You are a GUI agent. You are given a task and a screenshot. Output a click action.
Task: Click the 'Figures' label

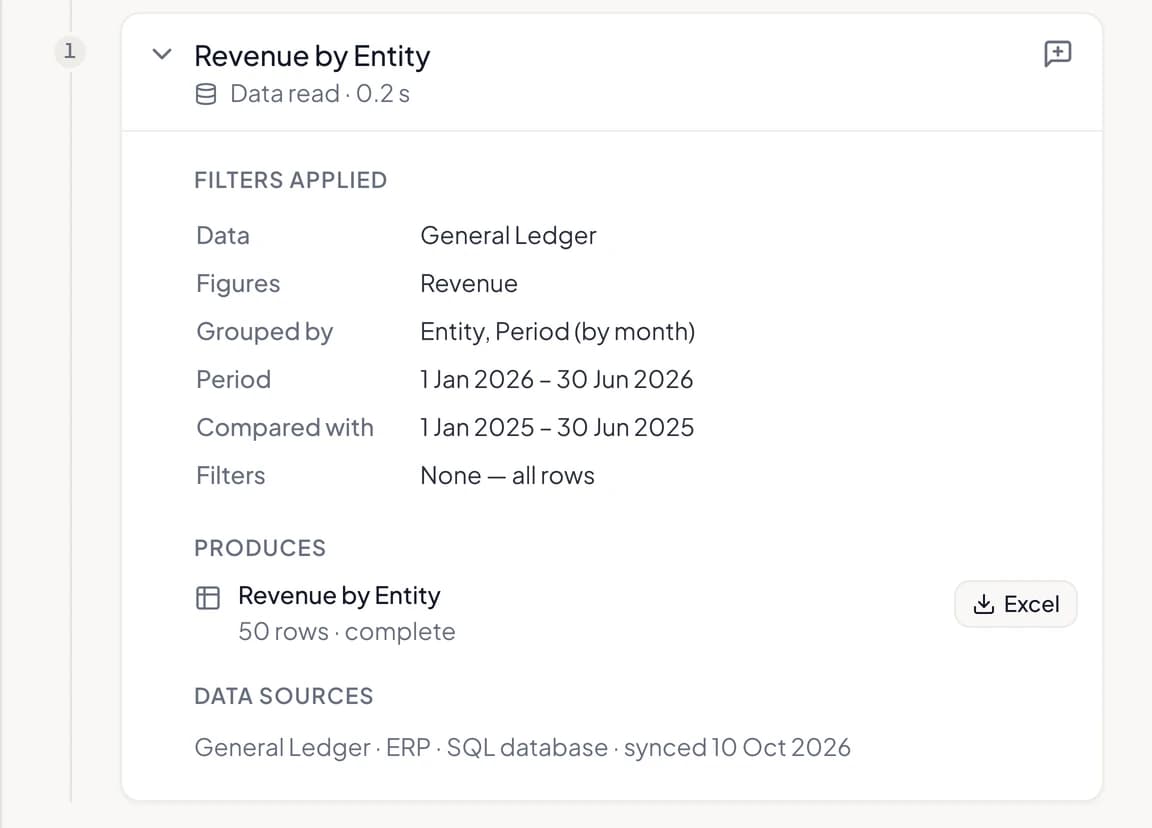(238, 284)
